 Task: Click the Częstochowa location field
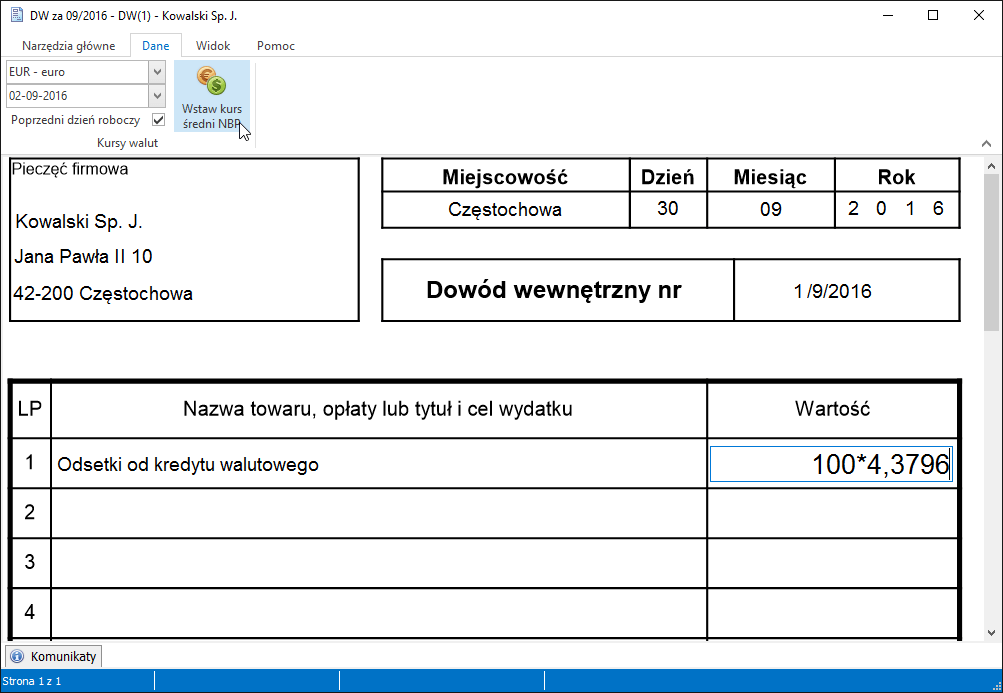(505, 210)
